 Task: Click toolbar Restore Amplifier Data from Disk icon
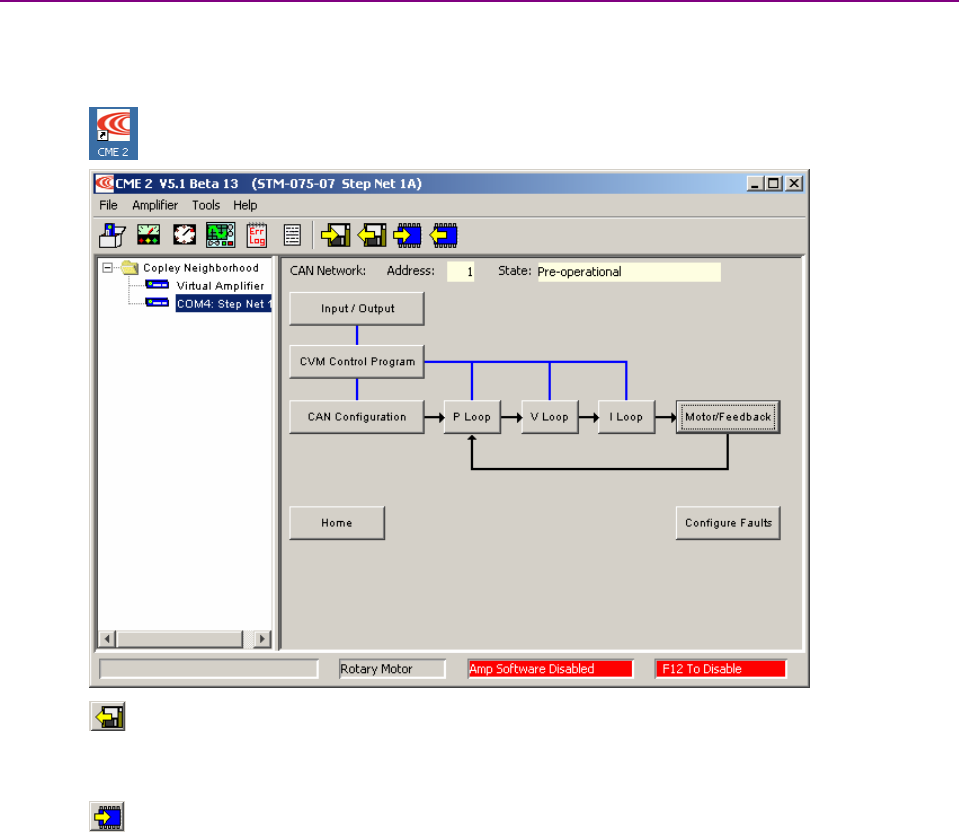tap(372, 235)
